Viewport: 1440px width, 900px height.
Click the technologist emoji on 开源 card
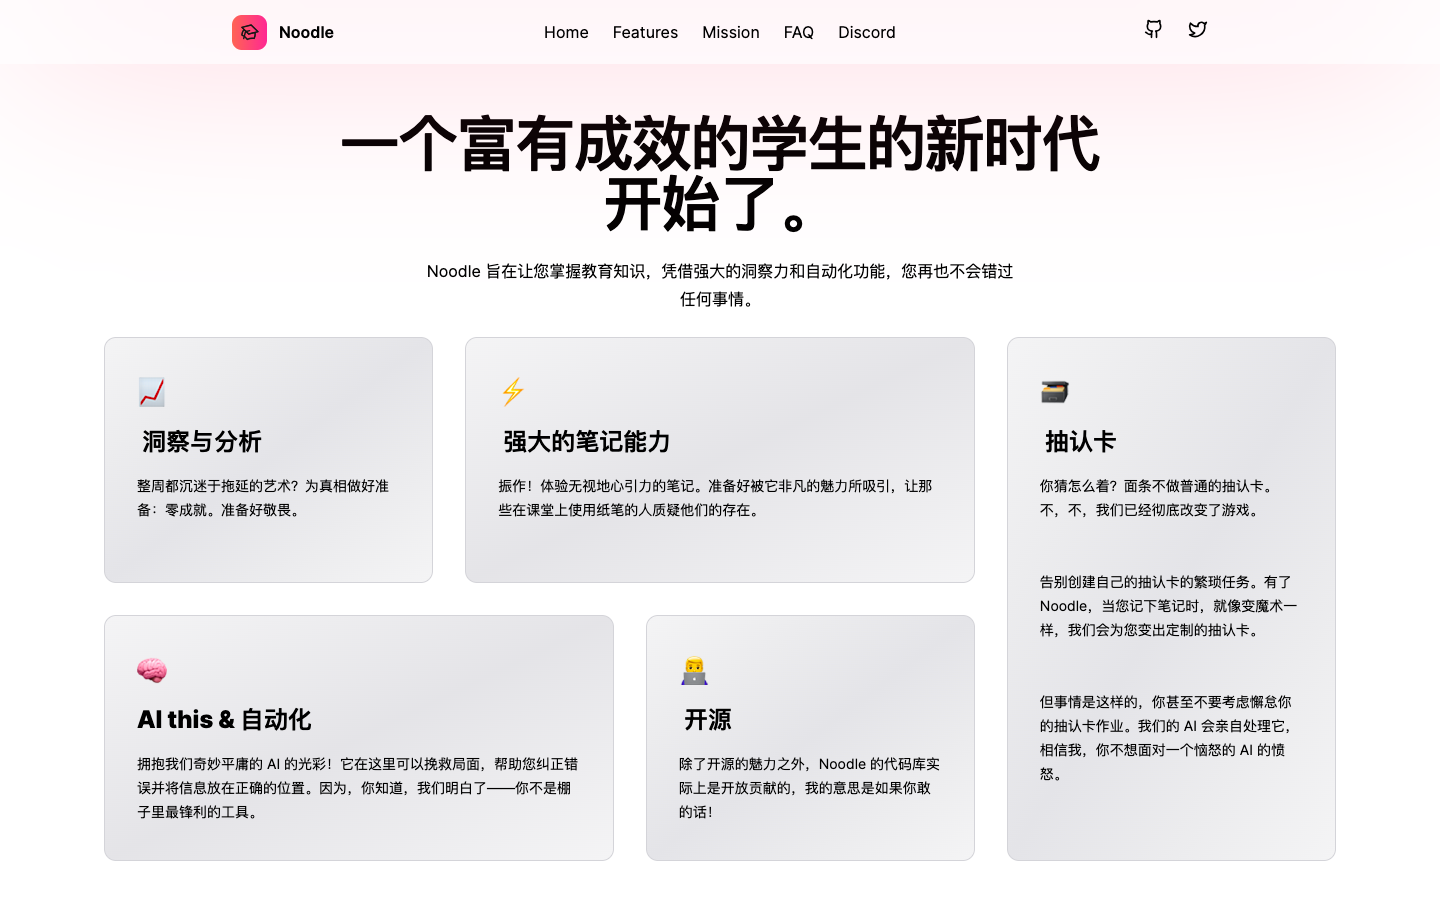(x=694, y=670)
